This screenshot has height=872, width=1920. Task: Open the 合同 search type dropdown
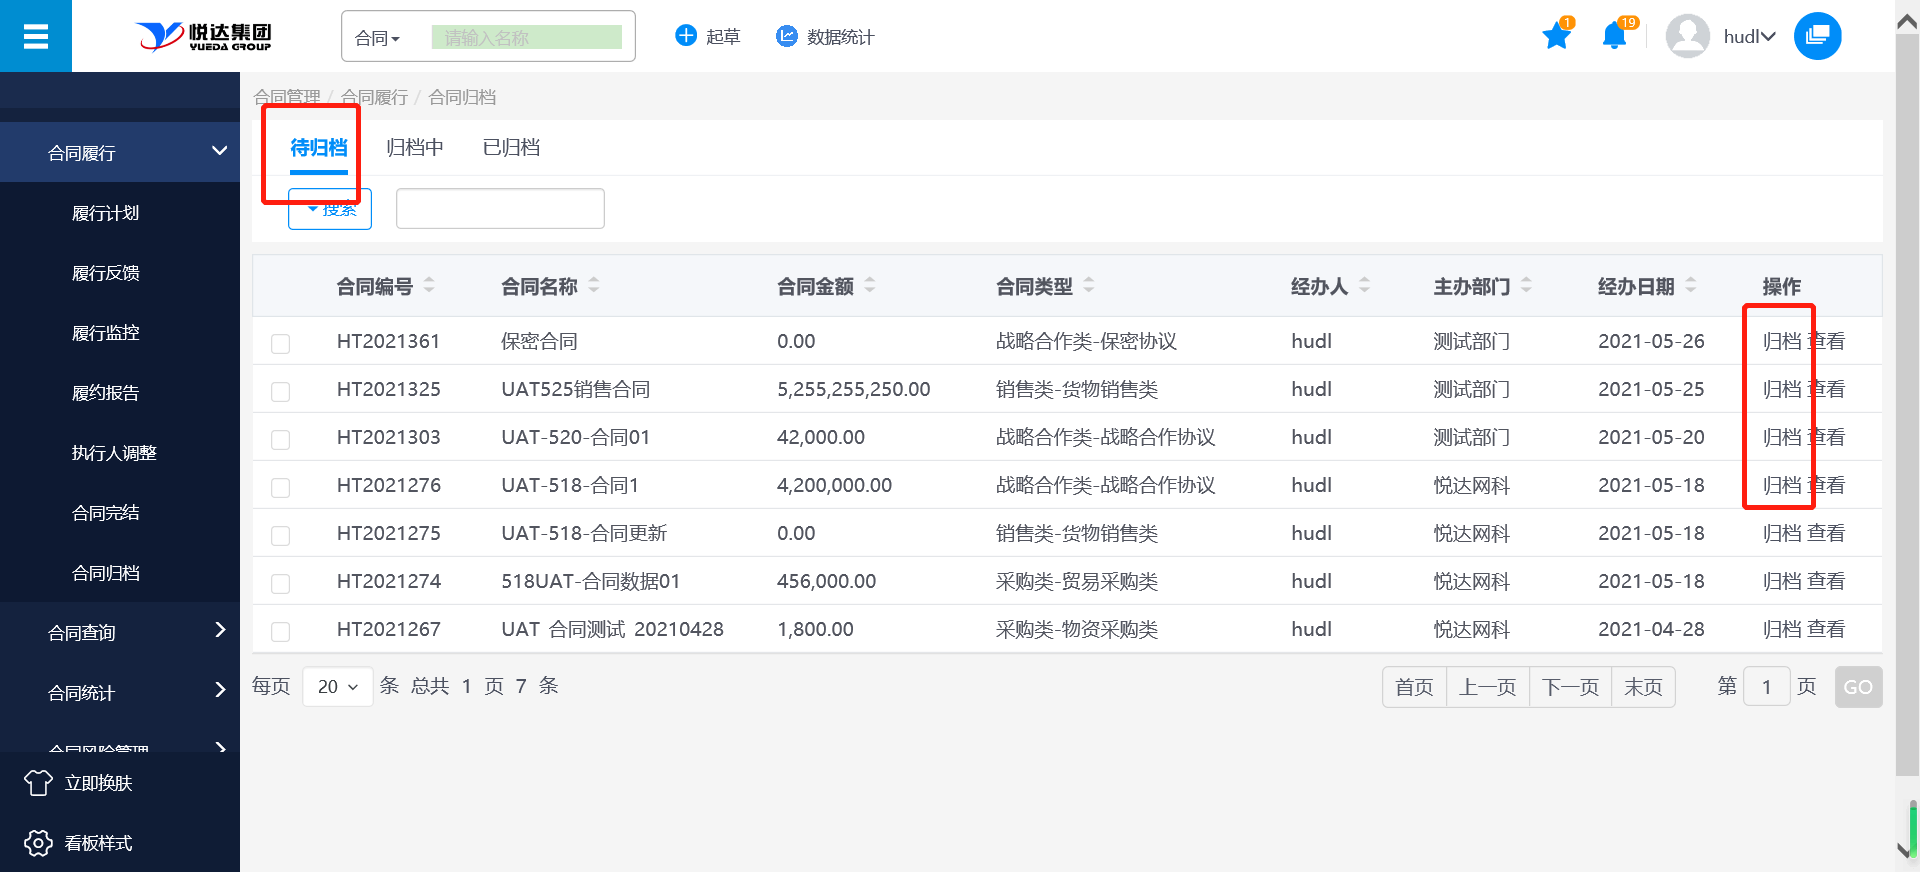(x=378, y=38)
